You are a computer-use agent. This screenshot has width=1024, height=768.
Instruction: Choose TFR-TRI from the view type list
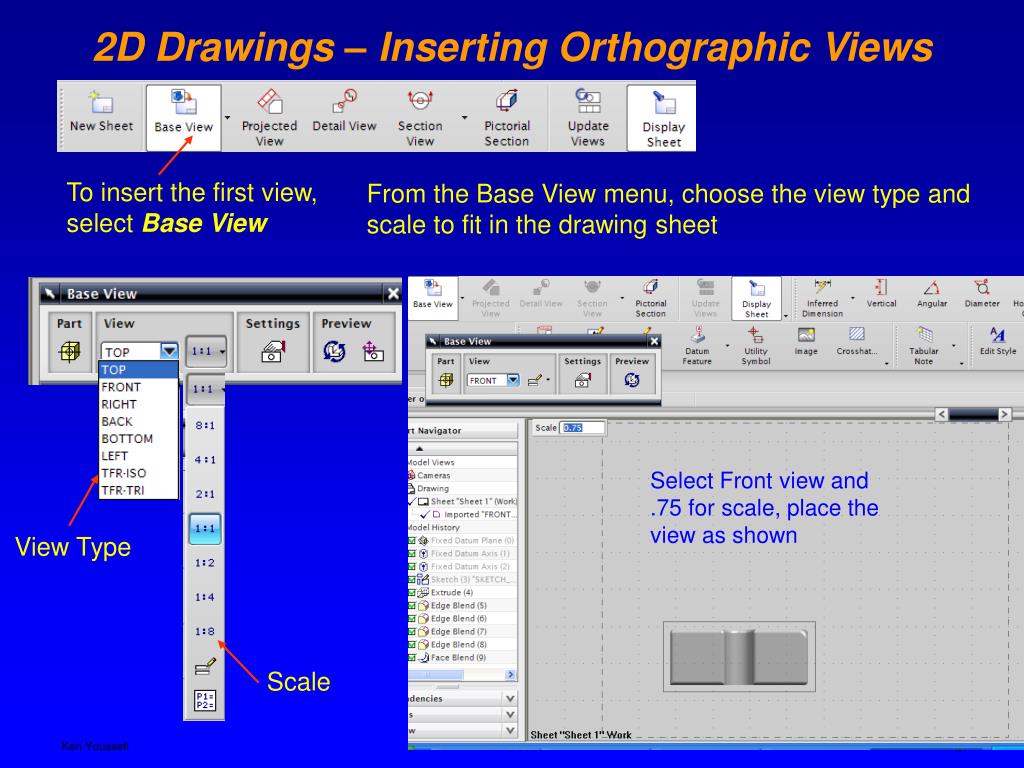pos(138,490)
